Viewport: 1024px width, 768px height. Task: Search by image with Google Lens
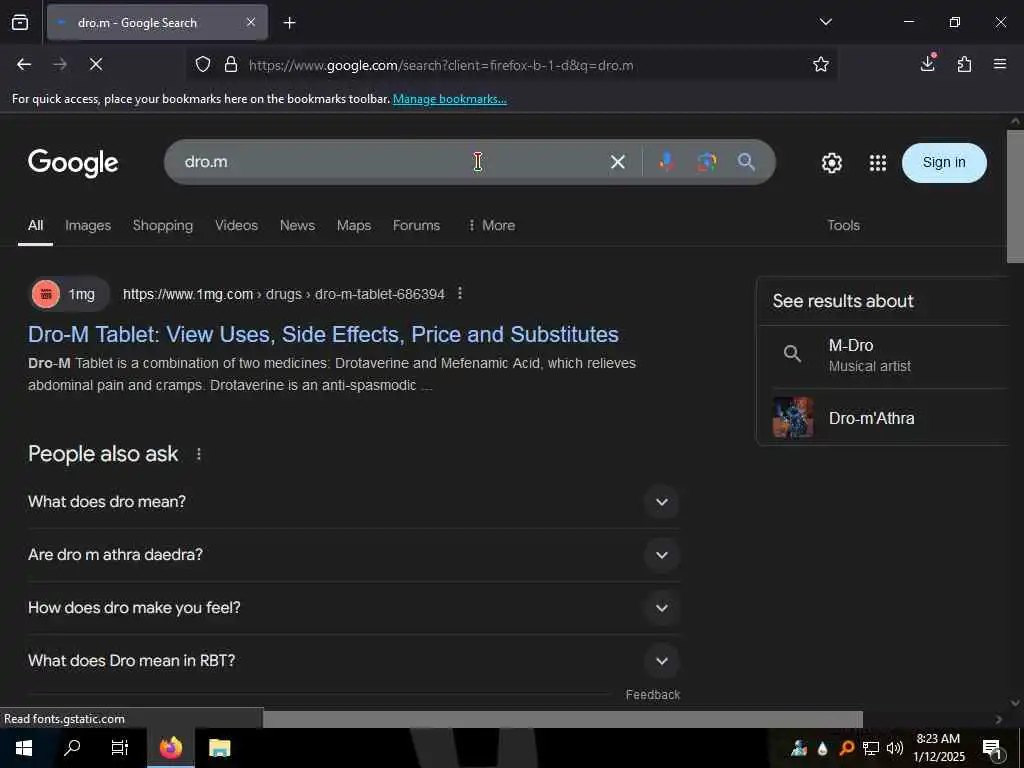[706, 162]
